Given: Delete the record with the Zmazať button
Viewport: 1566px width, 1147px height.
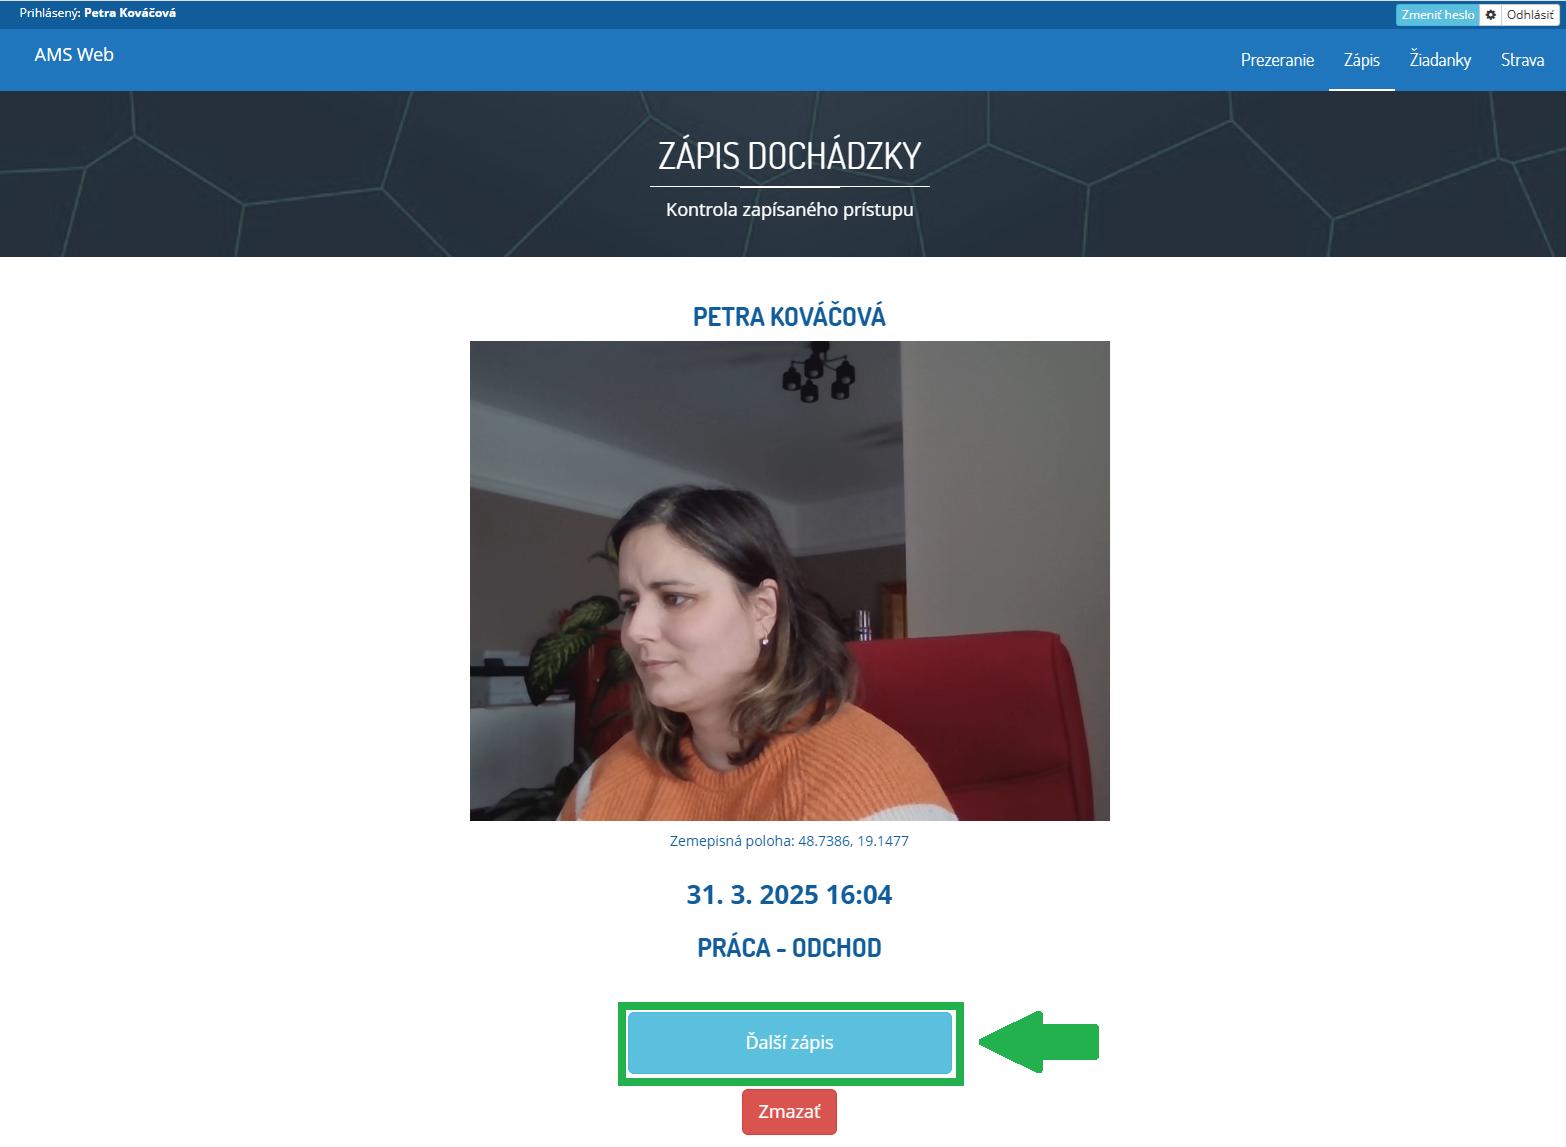Looking at the screenshot, I should [789, 1111].
